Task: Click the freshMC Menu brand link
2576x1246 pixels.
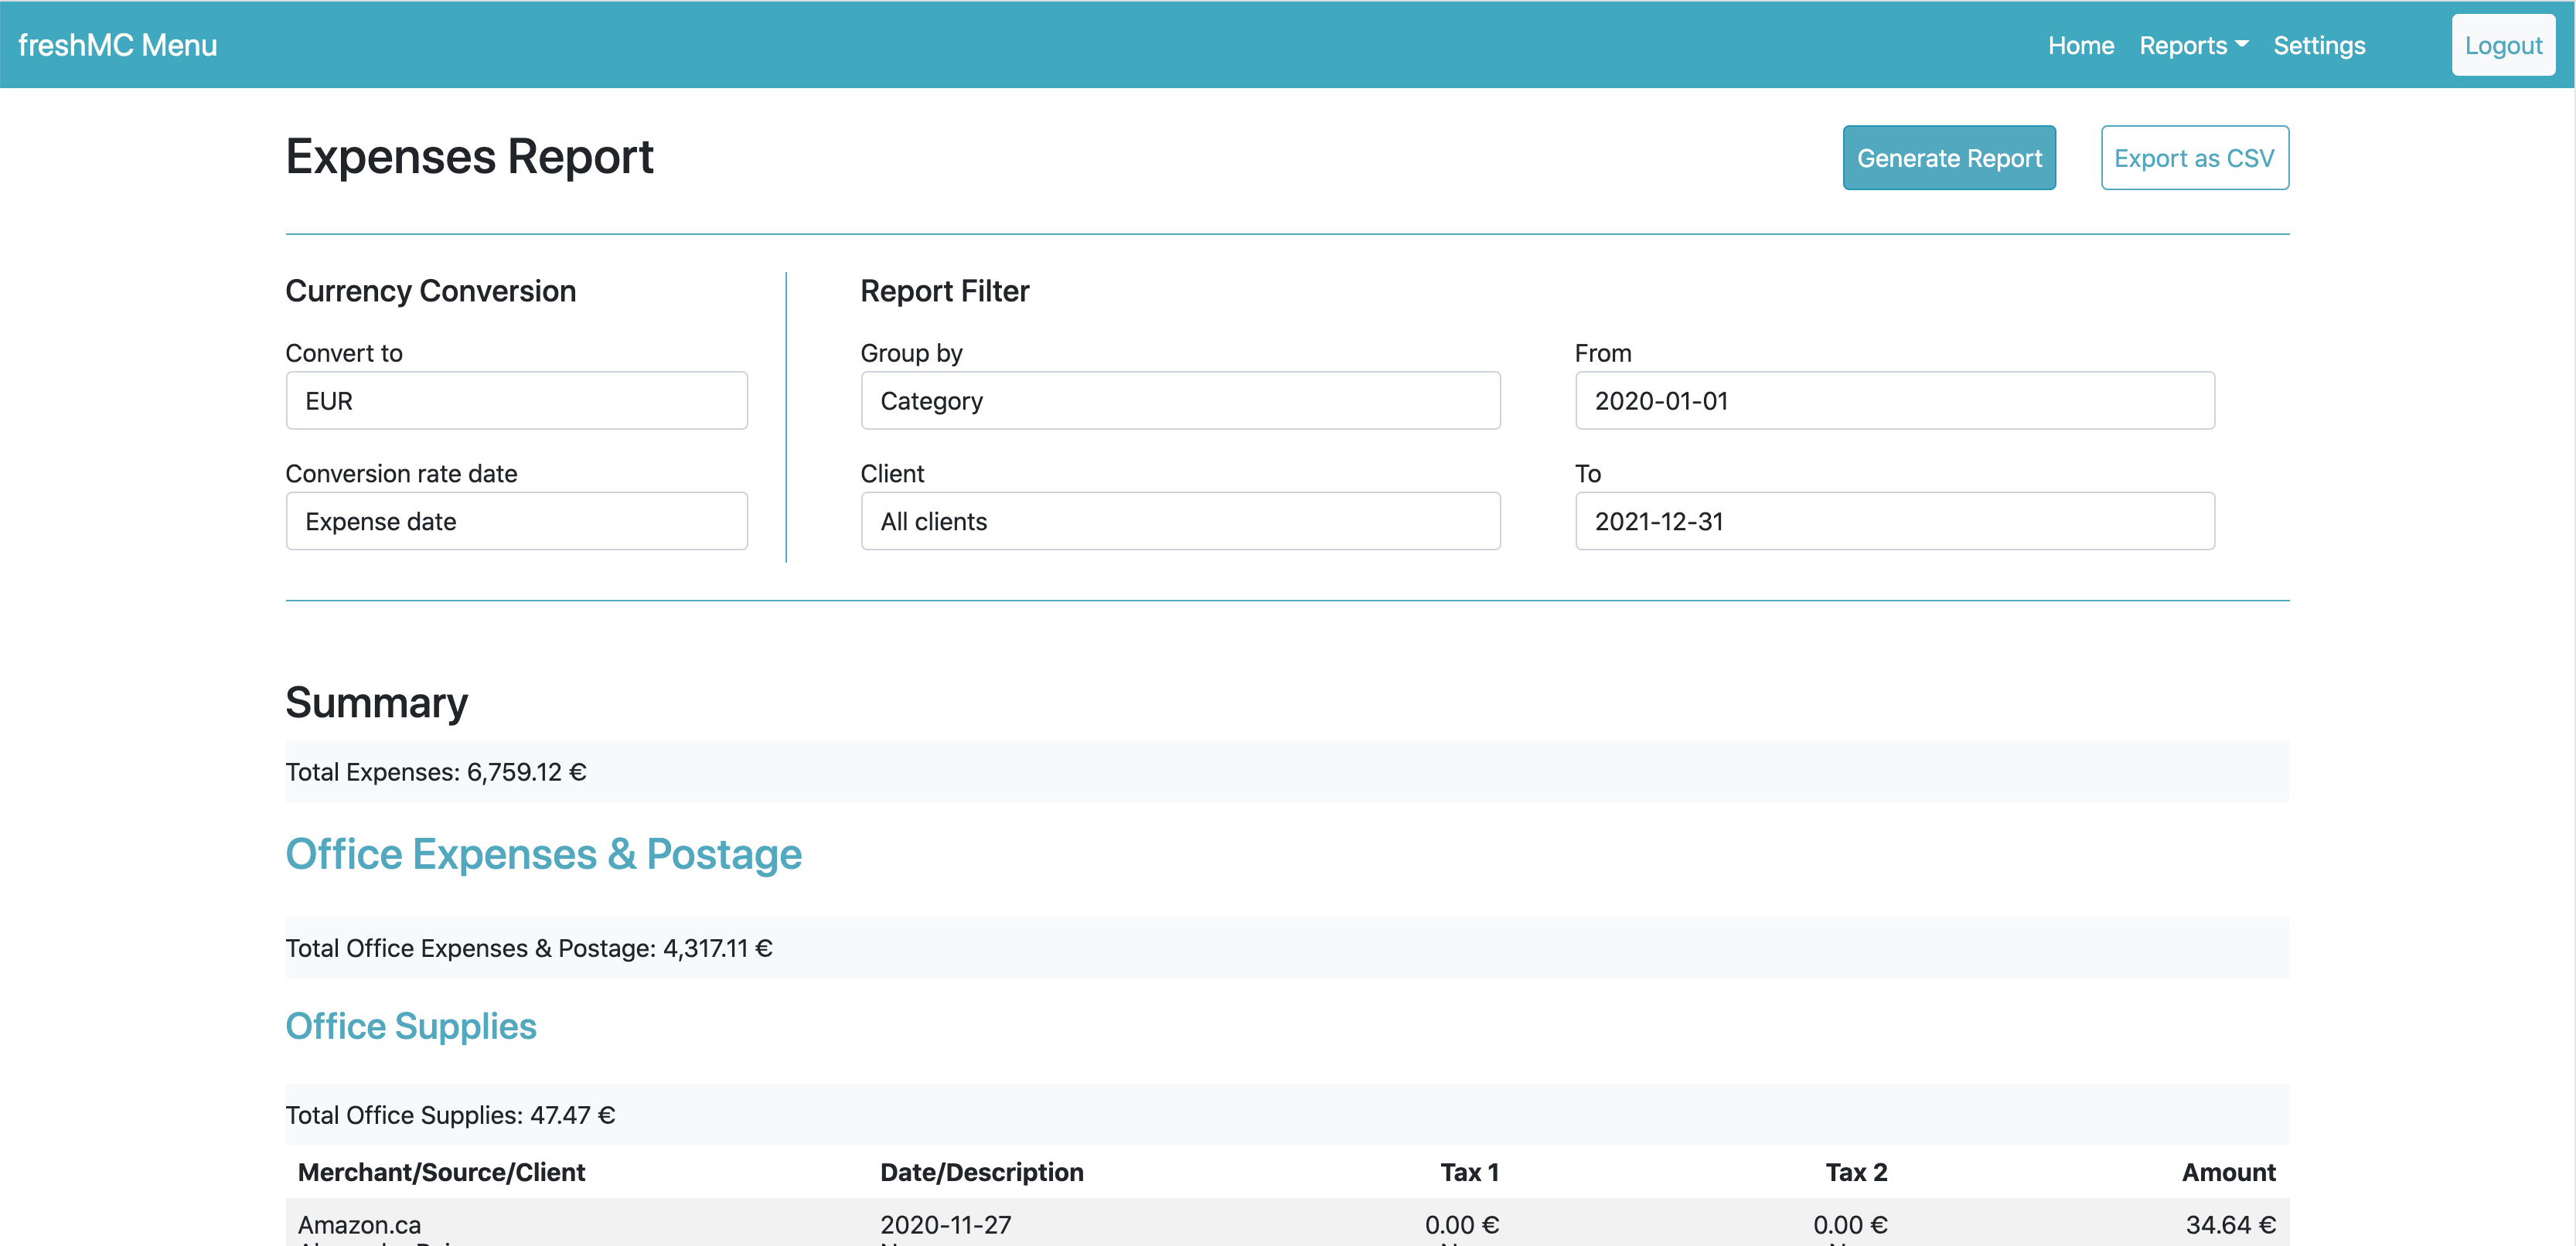Action: click(117, 45)
